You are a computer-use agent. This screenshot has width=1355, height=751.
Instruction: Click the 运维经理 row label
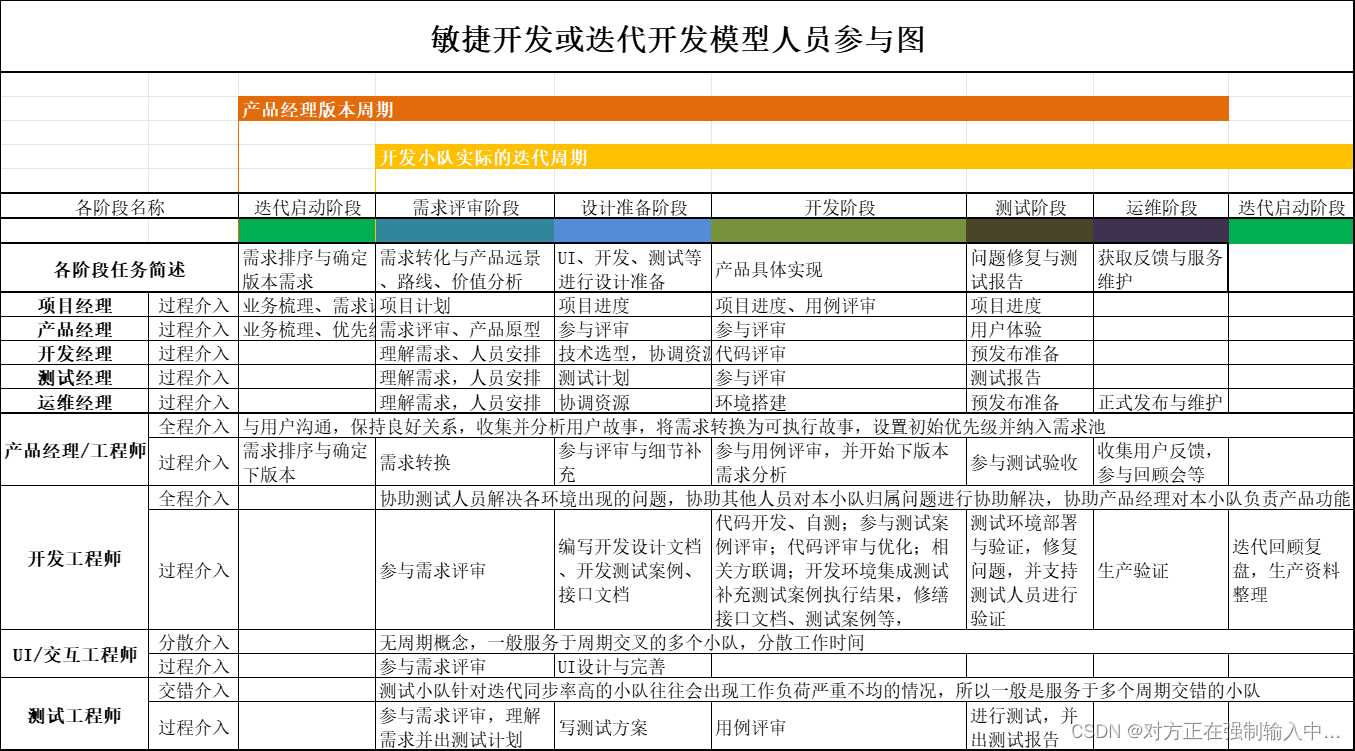tap(75, 402)
